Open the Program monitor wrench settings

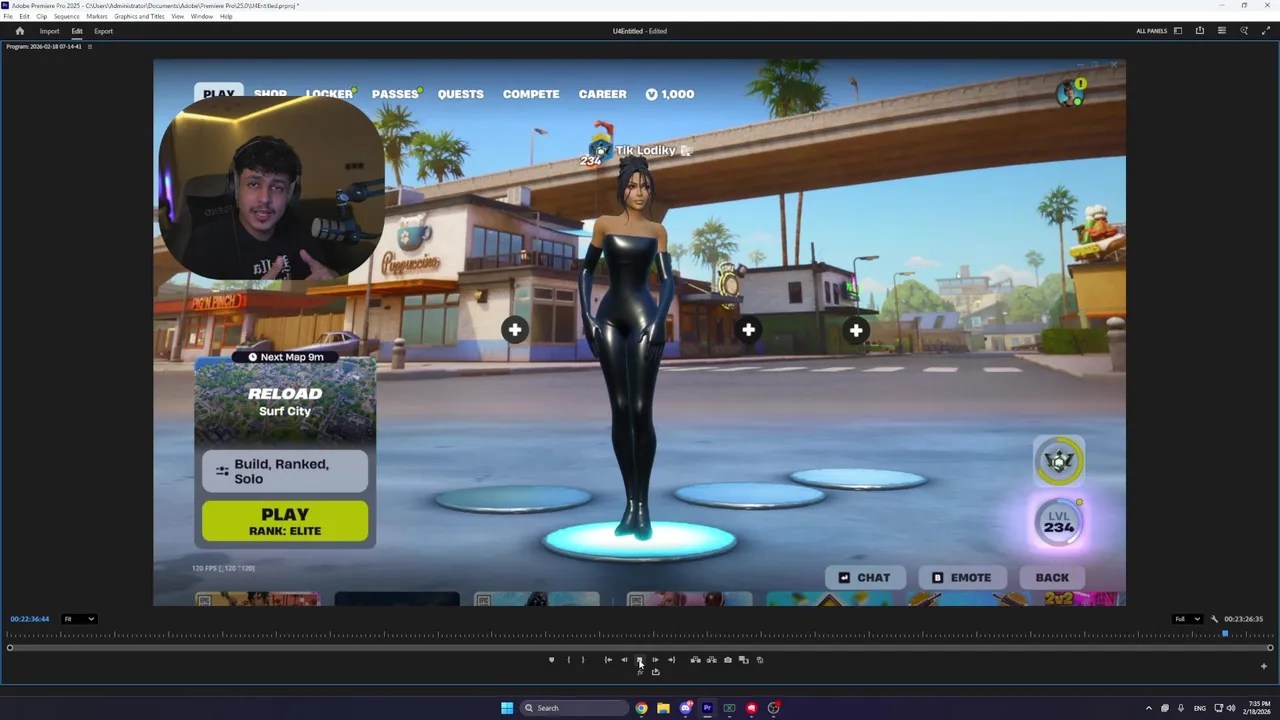tap(1214, 619)
